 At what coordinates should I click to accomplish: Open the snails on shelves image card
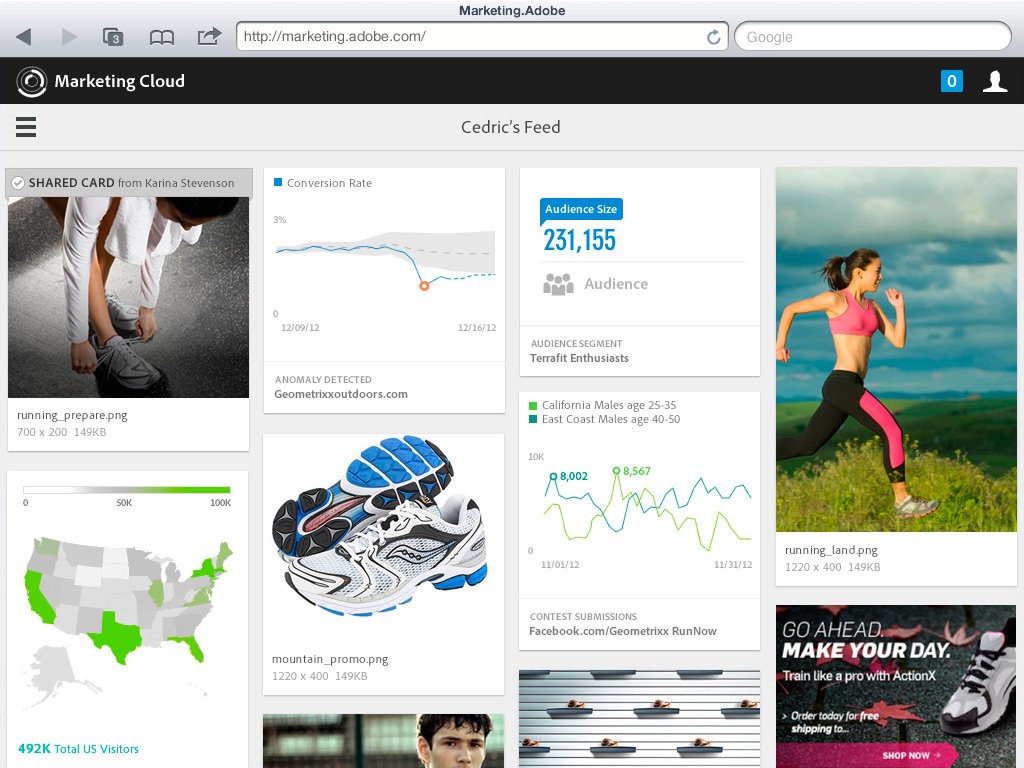(639, 718)
